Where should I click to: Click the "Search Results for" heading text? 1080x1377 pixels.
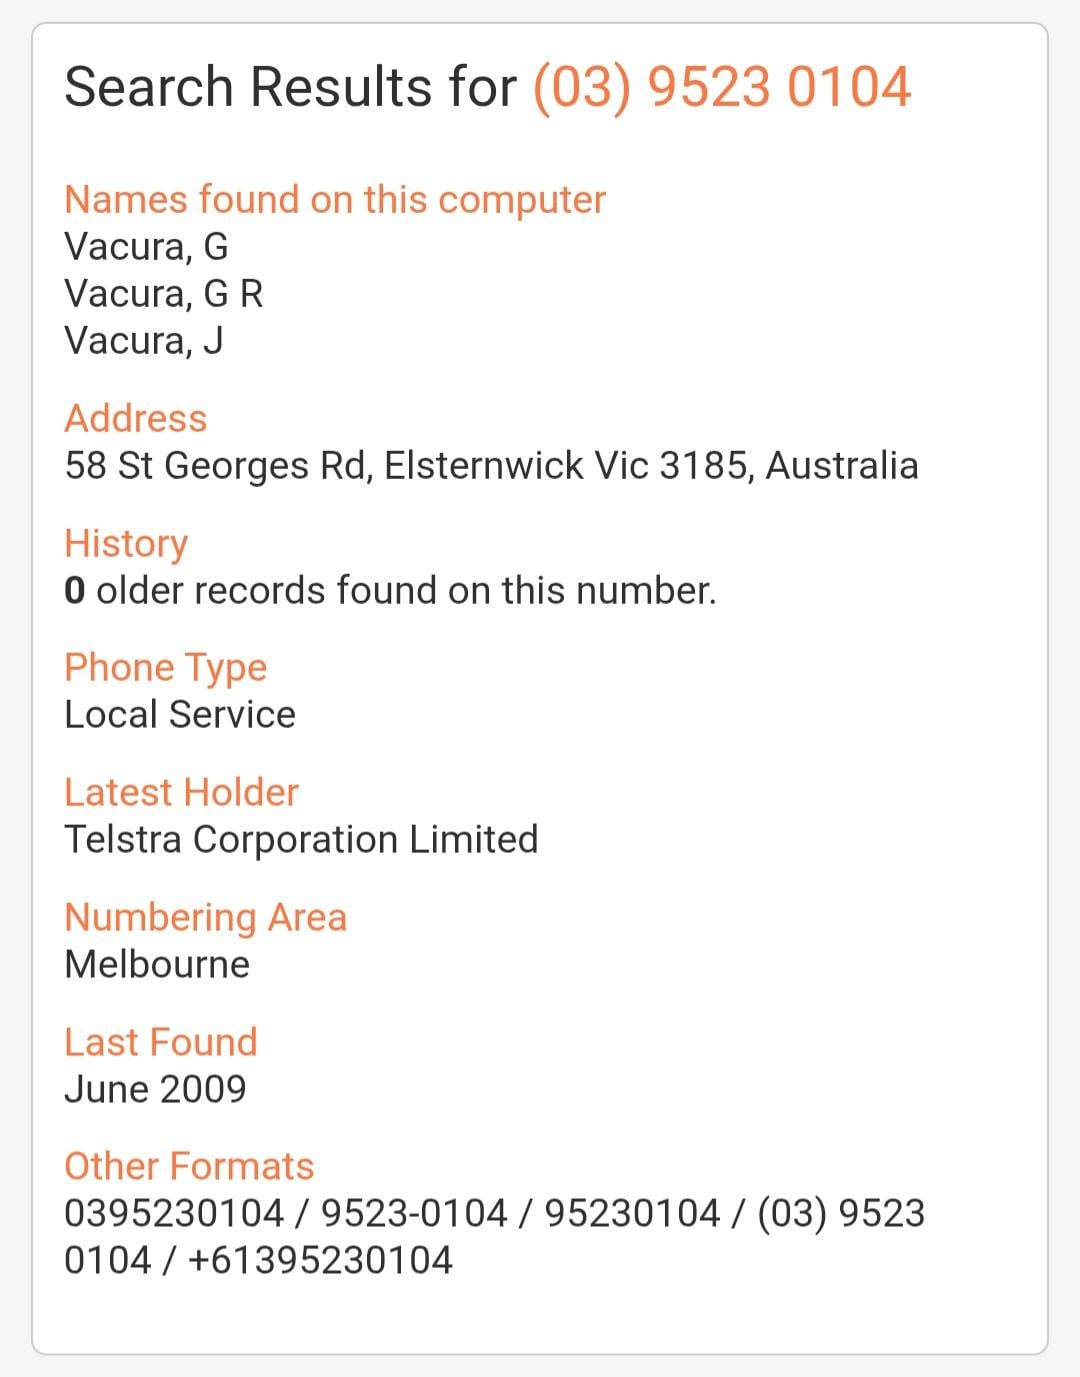(290, 87)
